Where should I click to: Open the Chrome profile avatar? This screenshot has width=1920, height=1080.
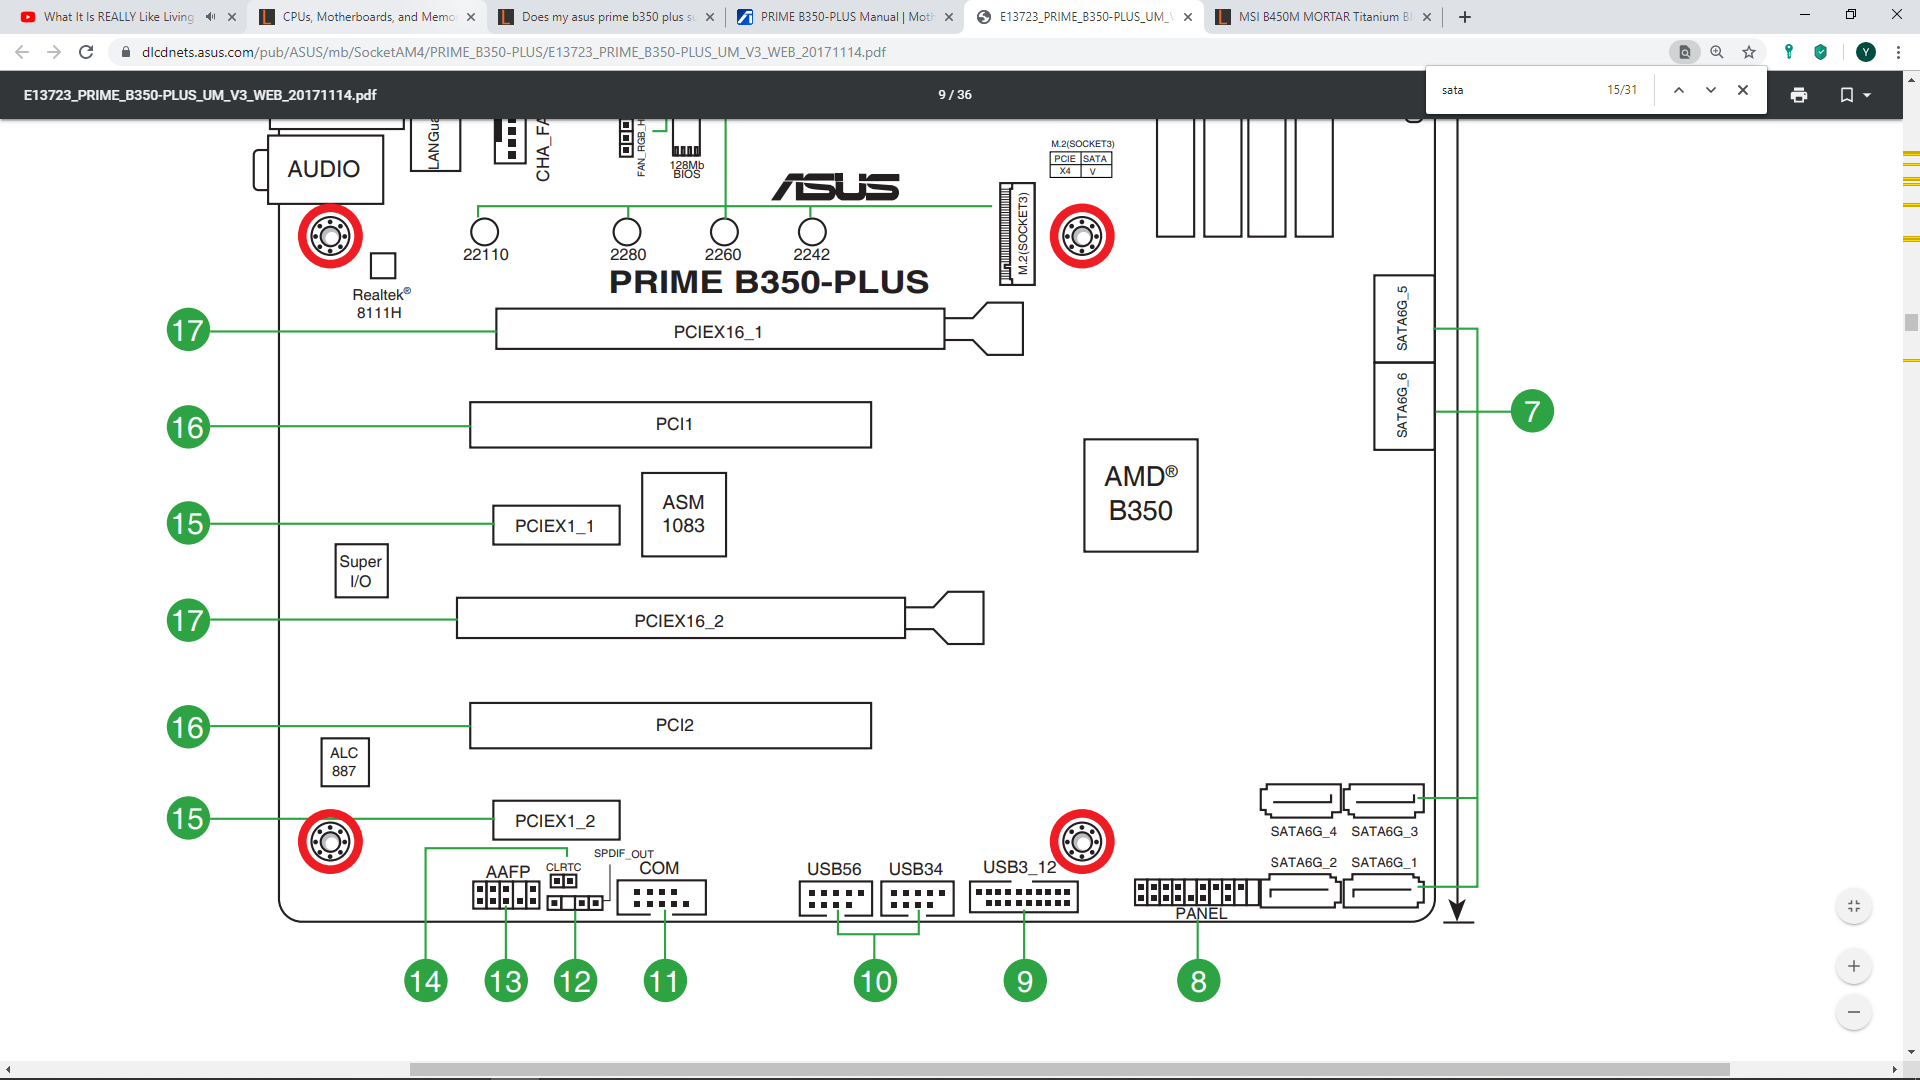pyautogui.click(x=1866, y=52)
